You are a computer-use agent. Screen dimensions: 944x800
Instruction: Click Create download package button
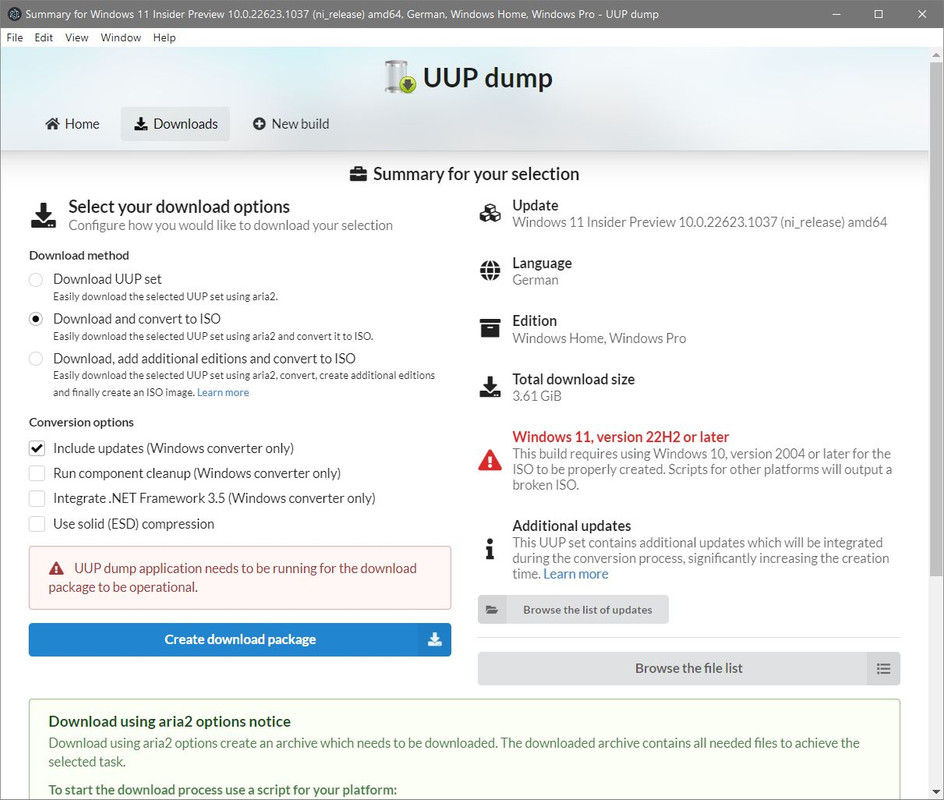240,639
